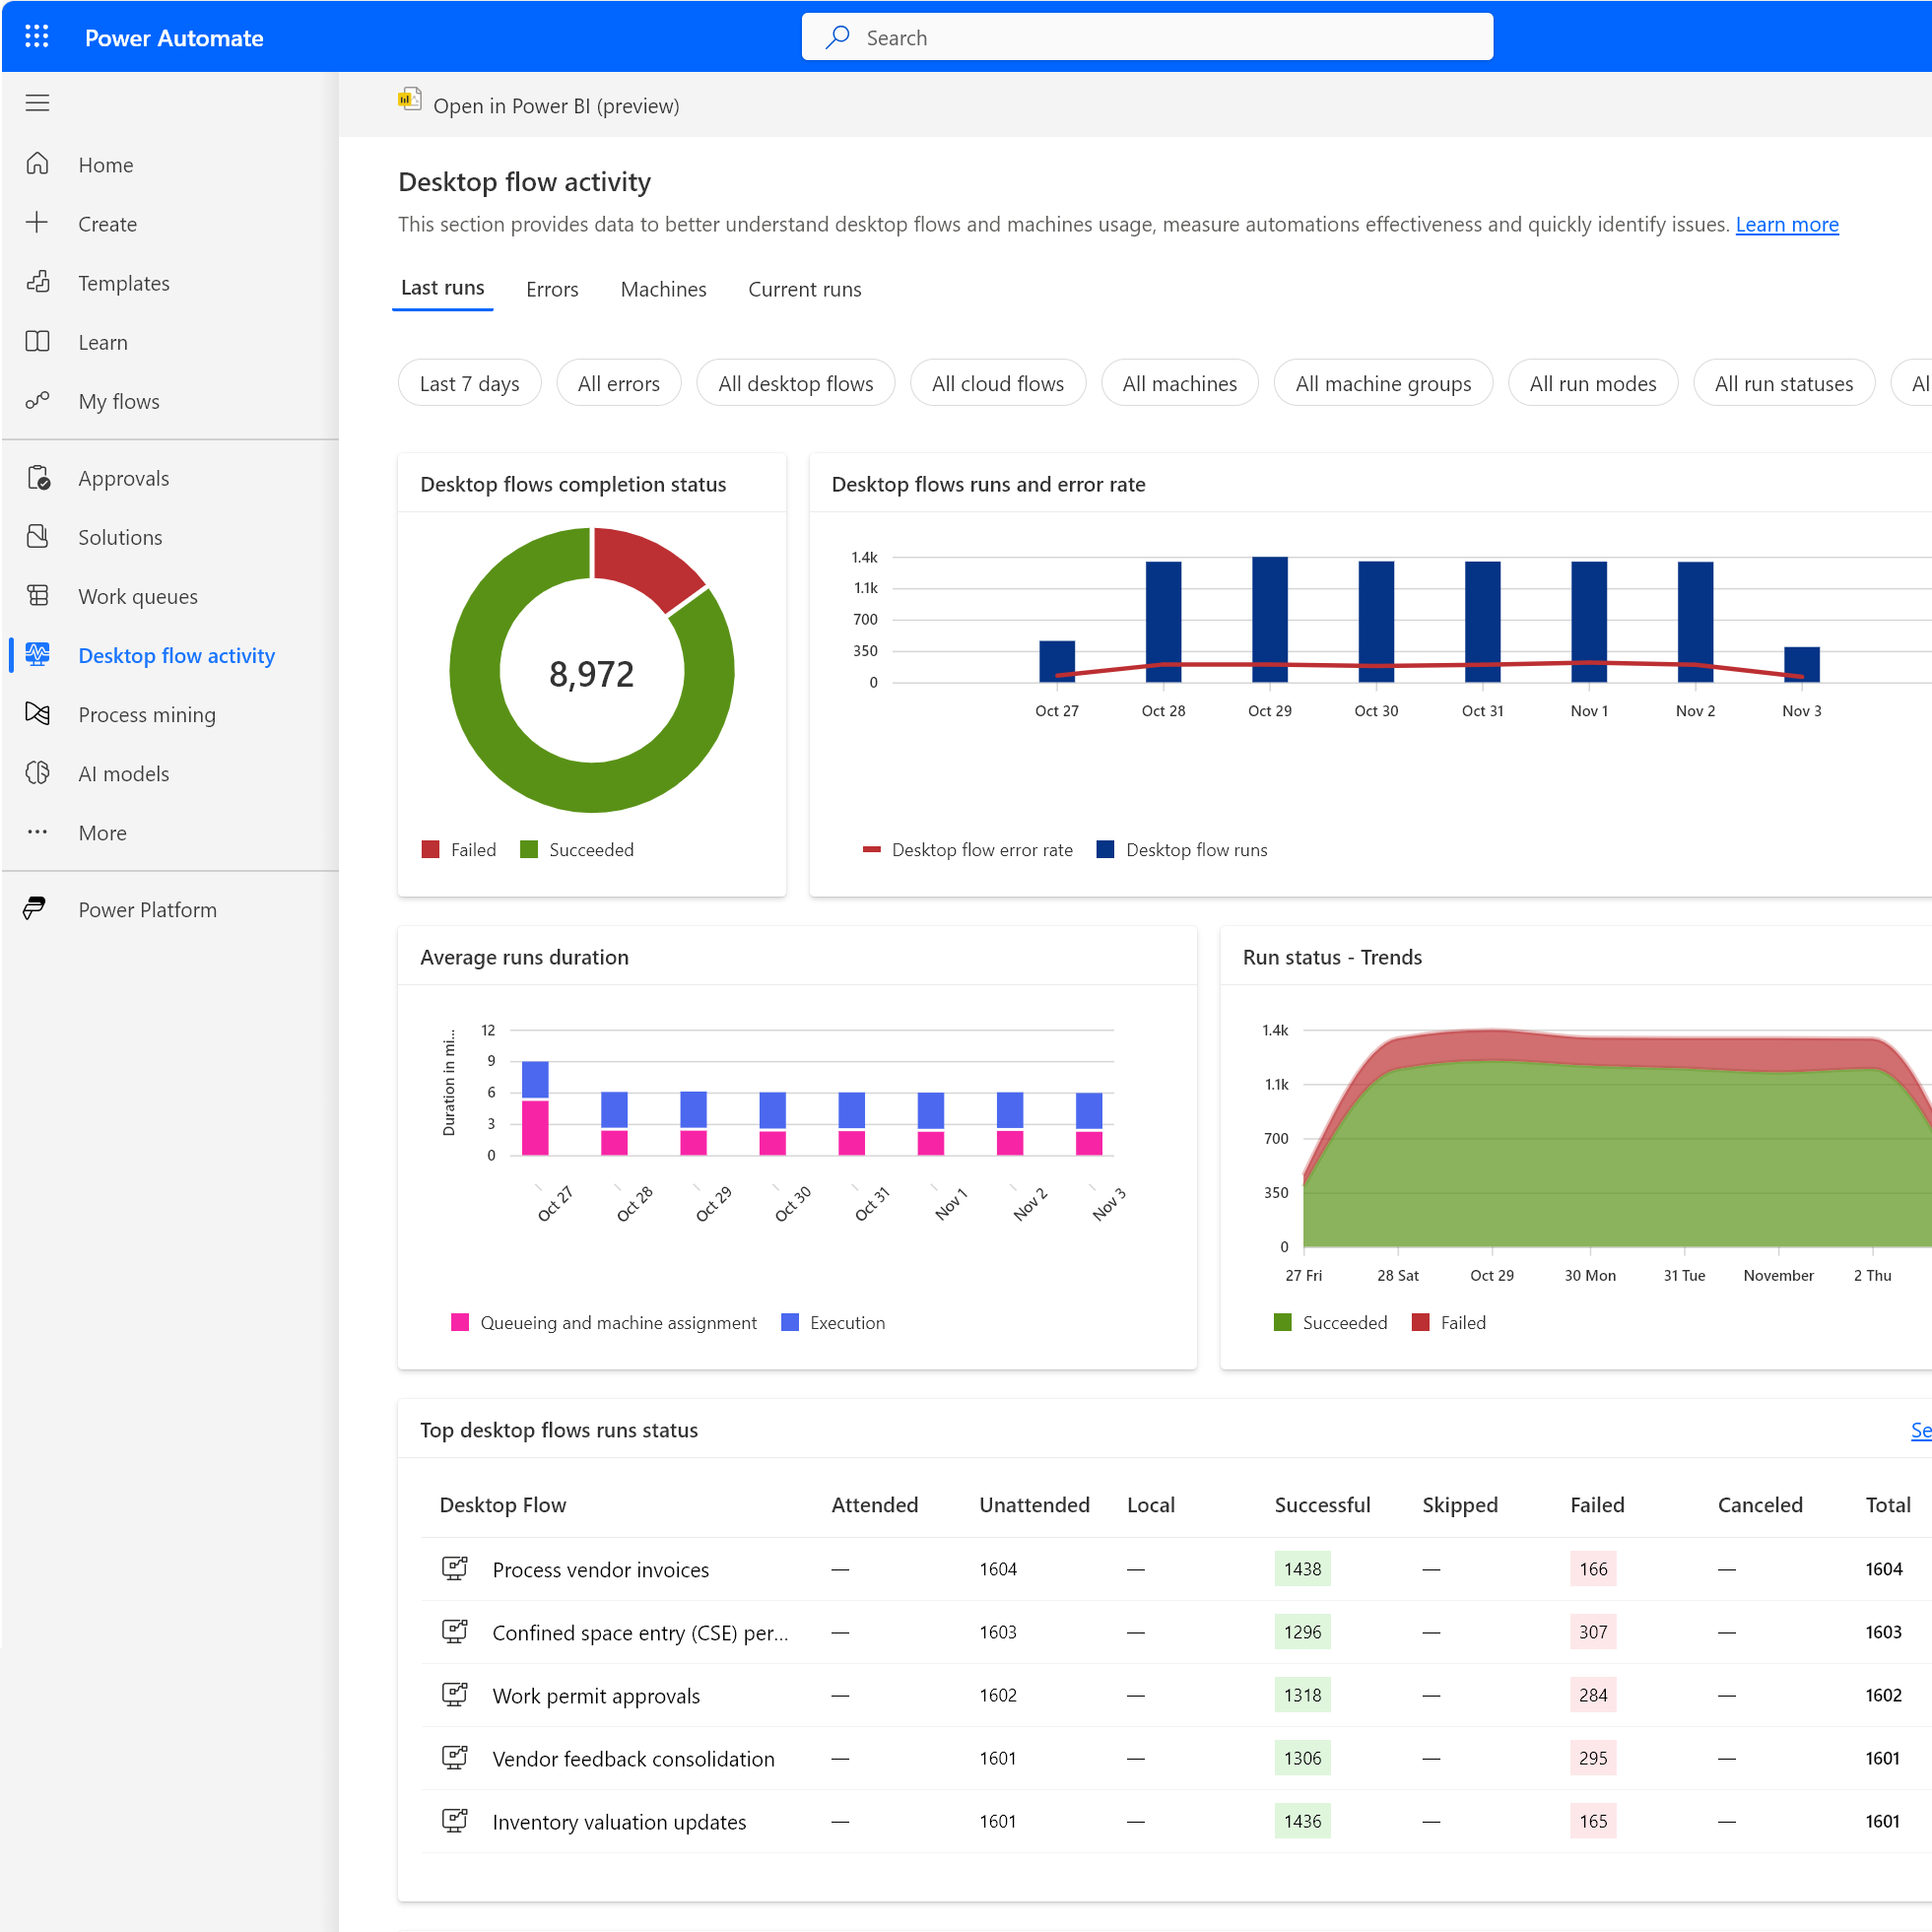
Task: Toggle the Failed legend in completion status
Action: [459, 849]
